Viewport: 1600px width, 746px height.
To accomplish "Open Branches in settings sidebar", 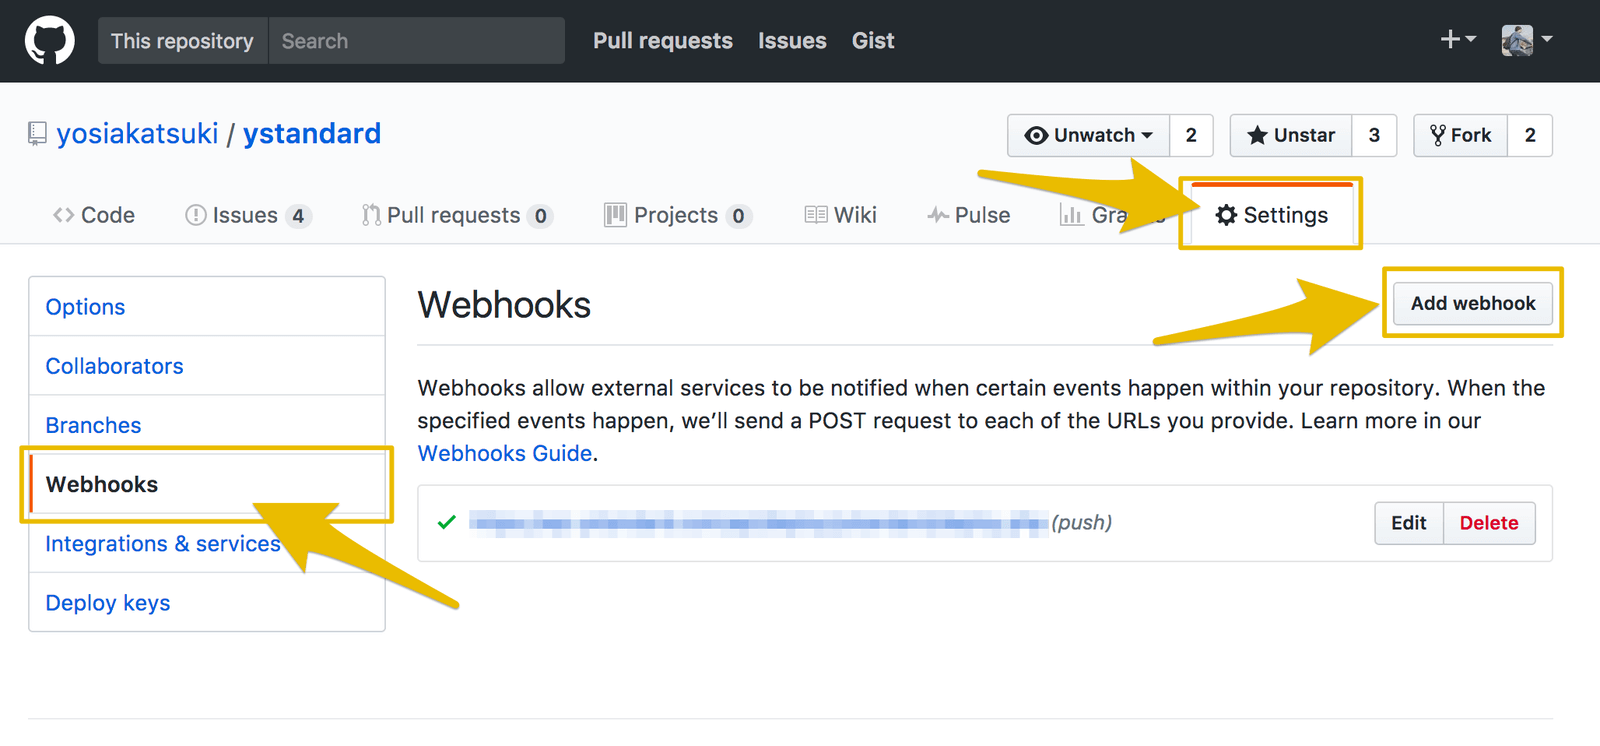I will click(207, 425).
